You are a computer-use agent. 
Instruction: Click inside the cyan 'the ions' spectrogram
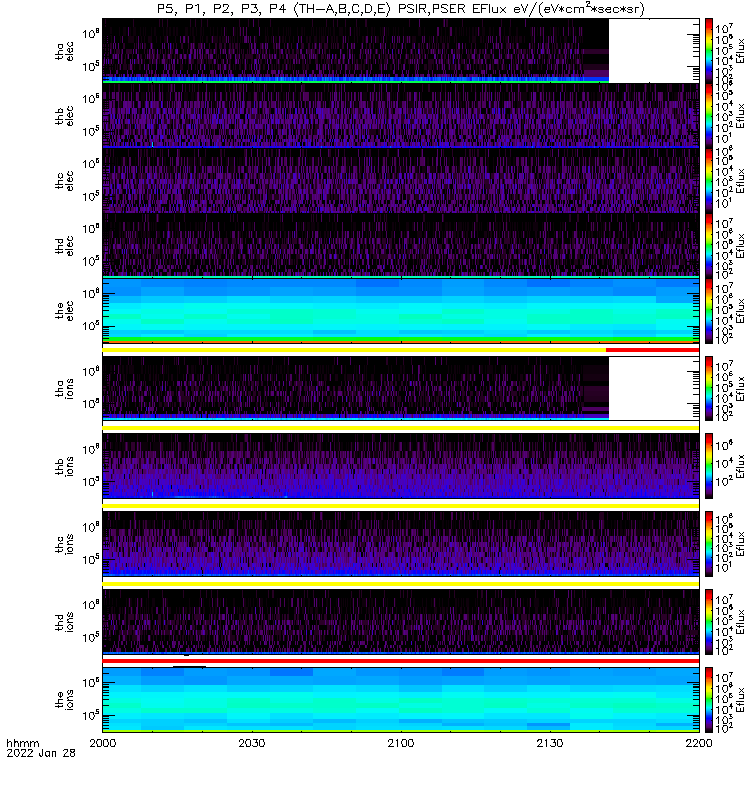point(401,699)
